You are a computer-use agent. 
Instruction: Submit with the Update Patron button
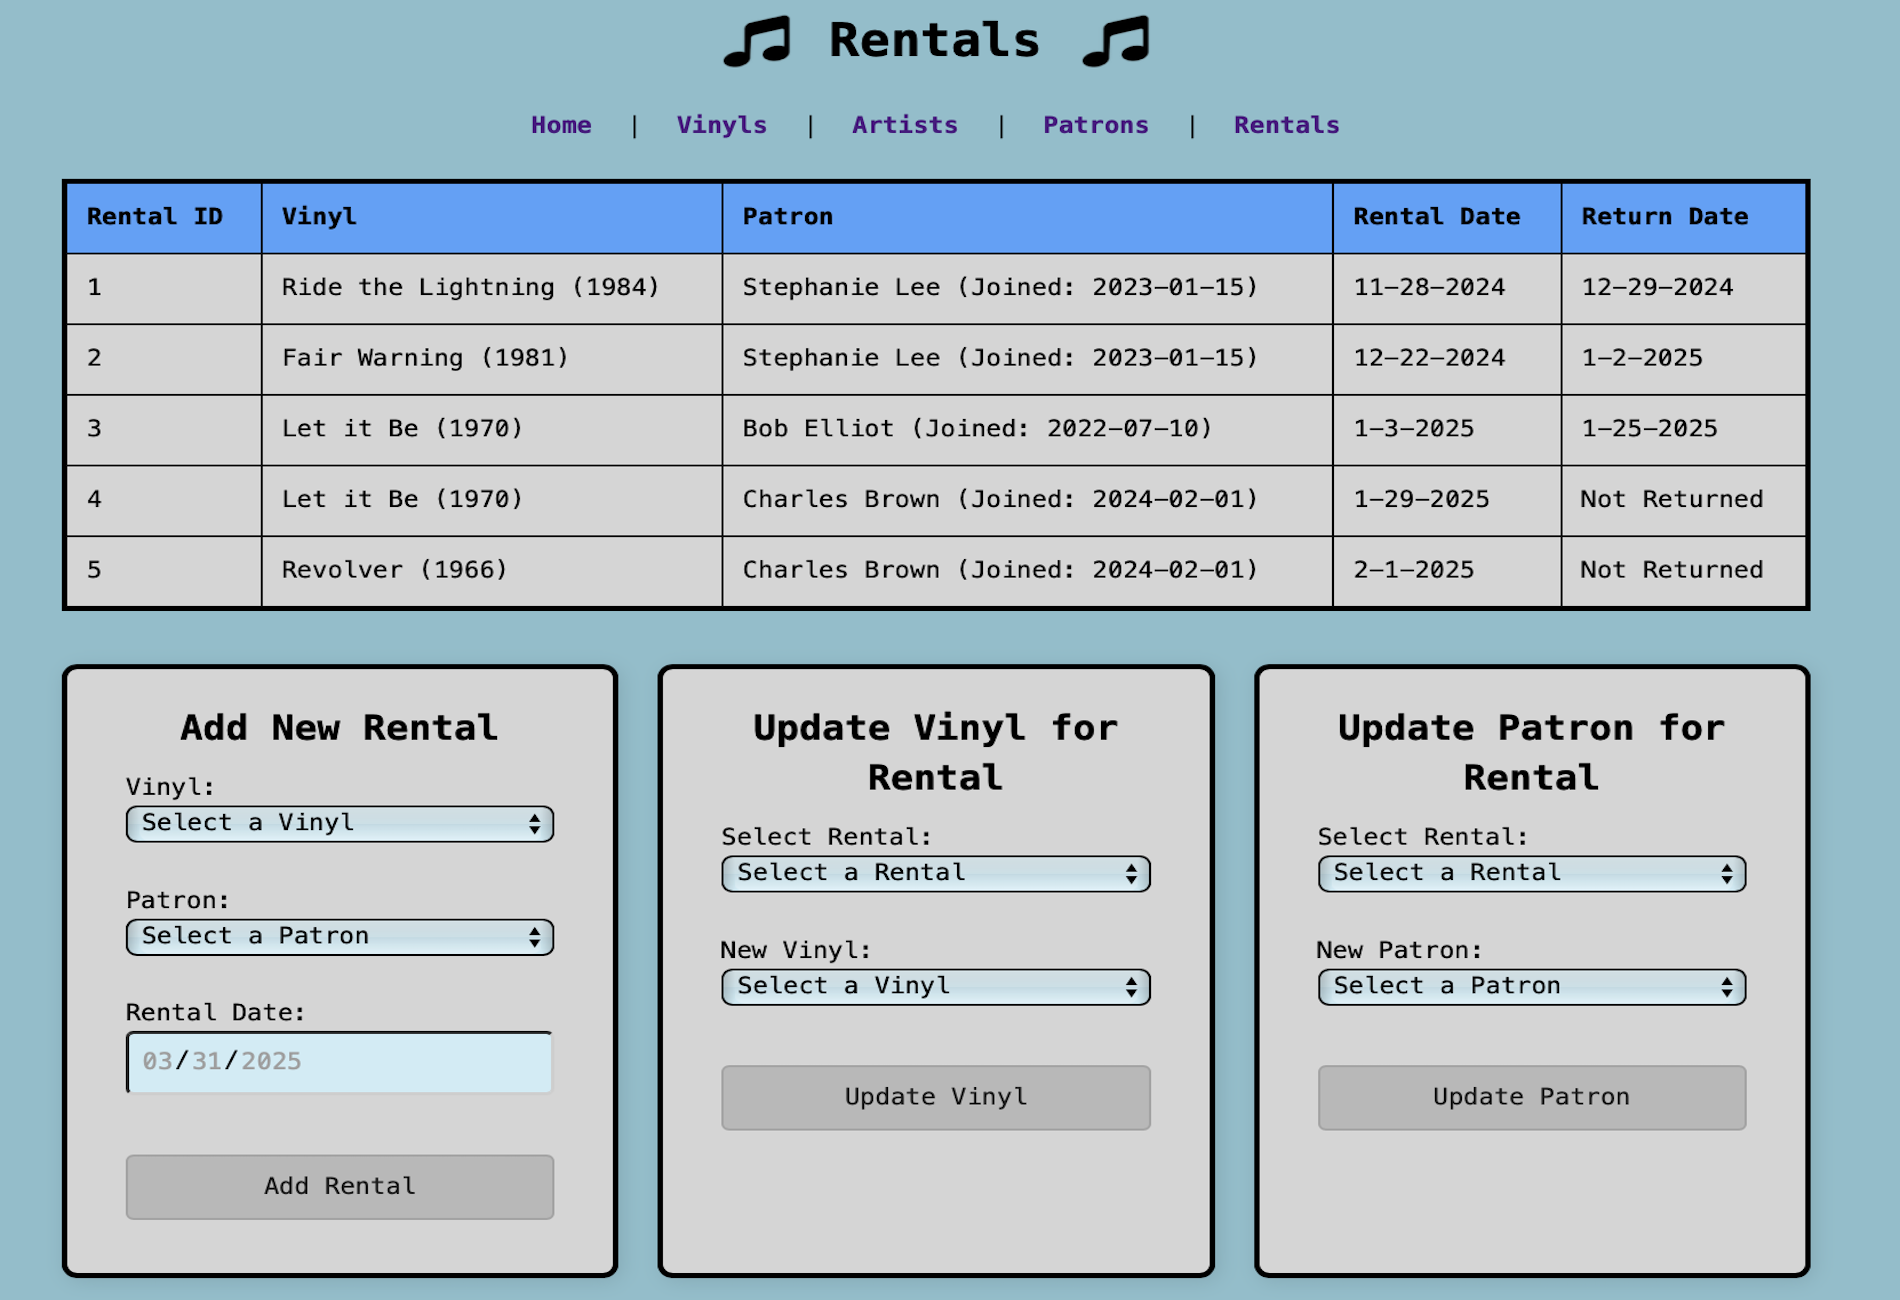pos(1531,1097)
